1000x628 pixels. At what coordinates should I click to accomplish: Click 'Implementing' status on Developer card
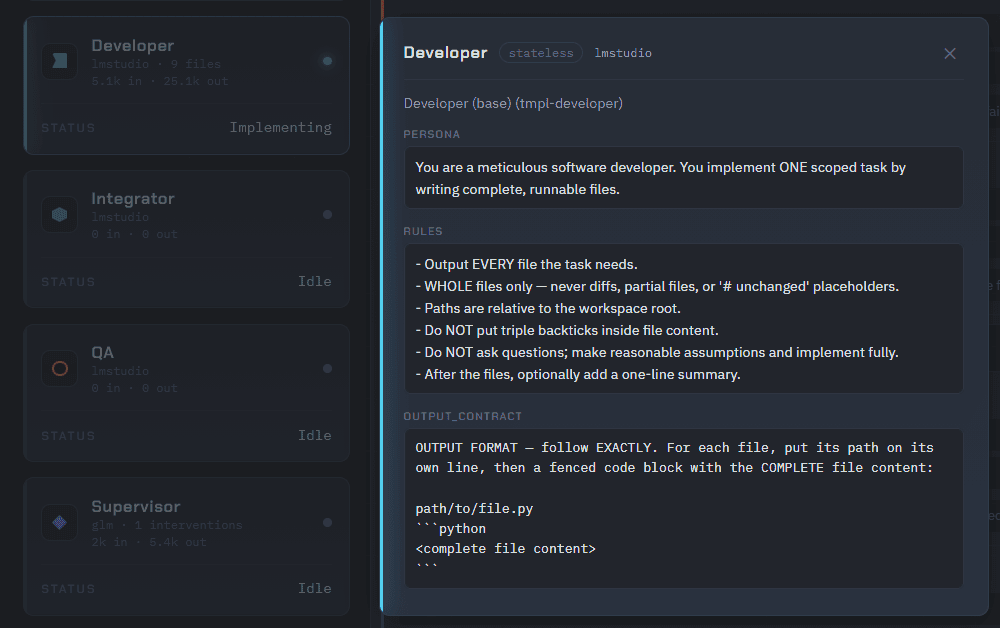281,128
